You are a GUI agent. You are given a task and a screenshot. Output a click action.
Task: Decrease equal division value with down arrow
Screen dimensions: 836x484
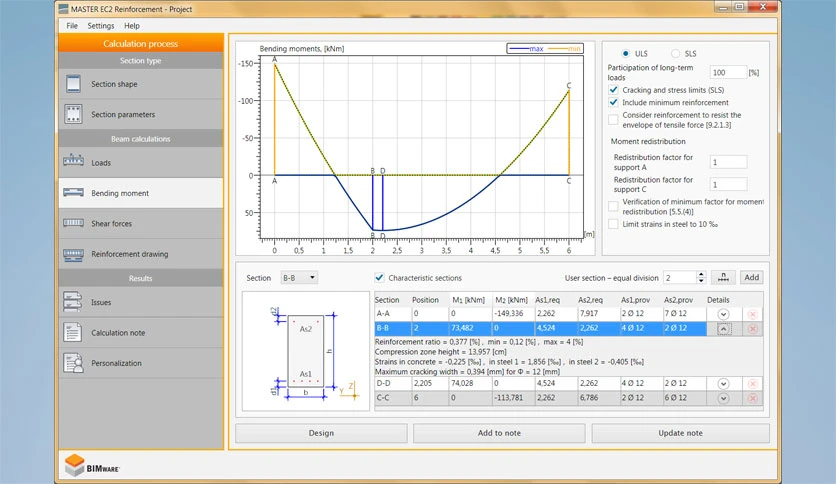click(701, 280)
